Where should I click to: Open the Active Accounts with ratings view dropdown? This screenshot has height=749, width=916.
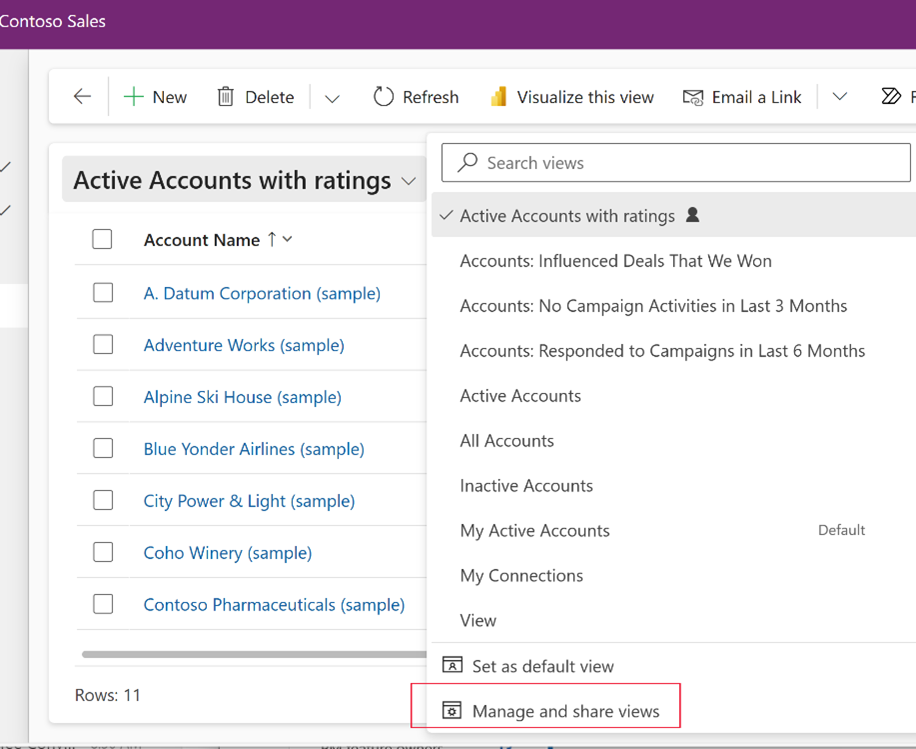click(x=408, y=181)
